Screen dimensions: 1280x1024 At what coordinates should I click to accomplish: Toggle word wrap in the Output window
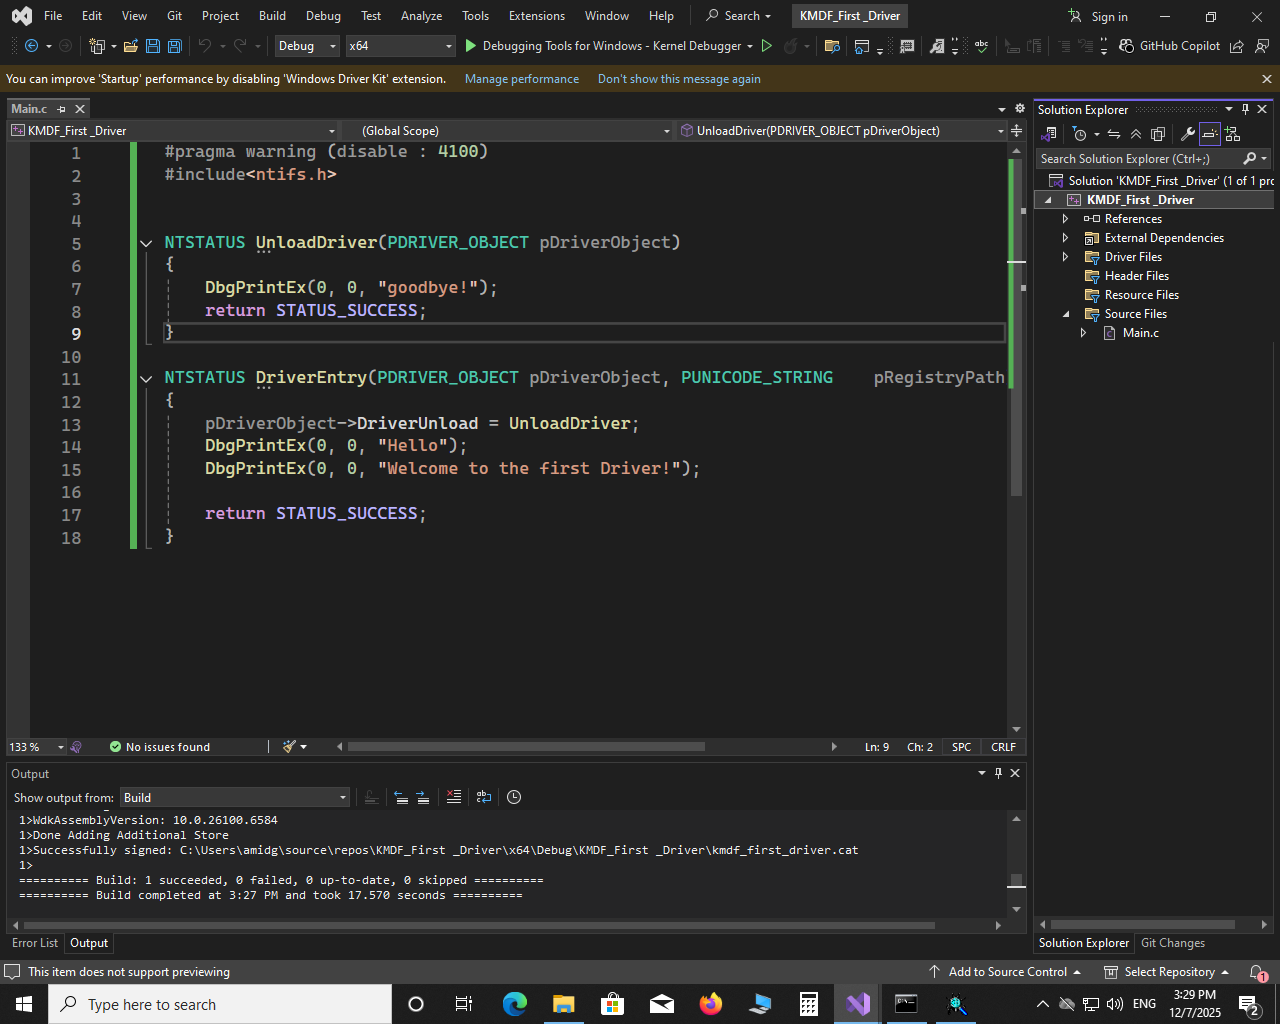pyautogui.click(x=484, y=797)
